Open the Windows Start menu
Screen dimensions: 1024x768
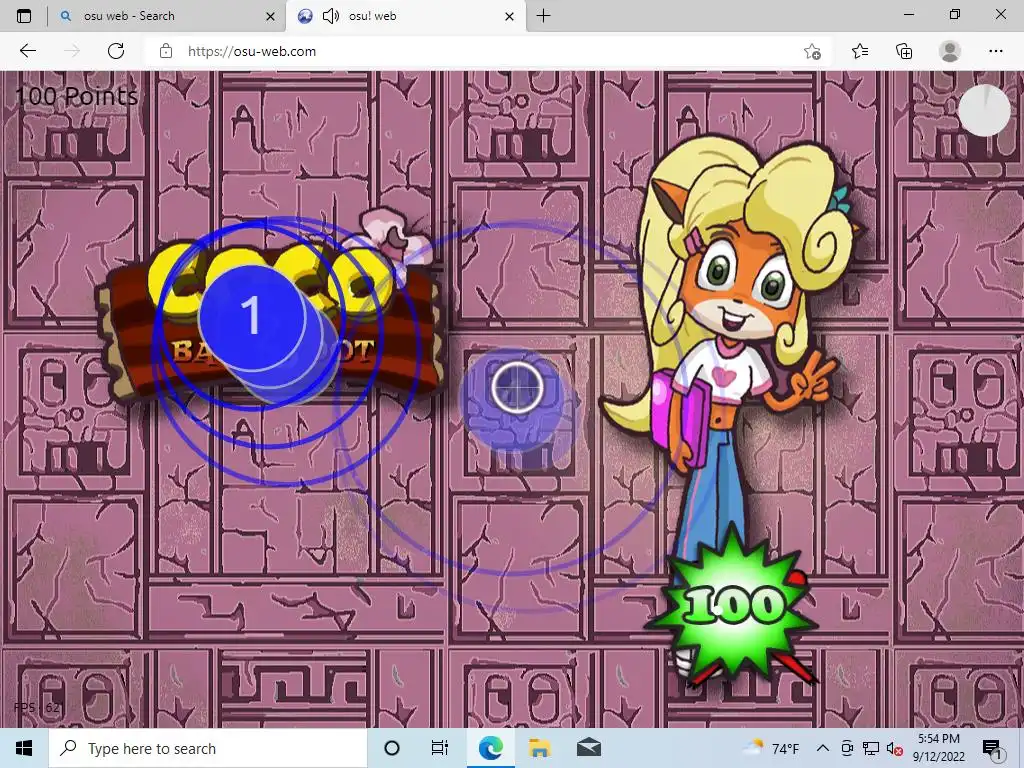24,748
